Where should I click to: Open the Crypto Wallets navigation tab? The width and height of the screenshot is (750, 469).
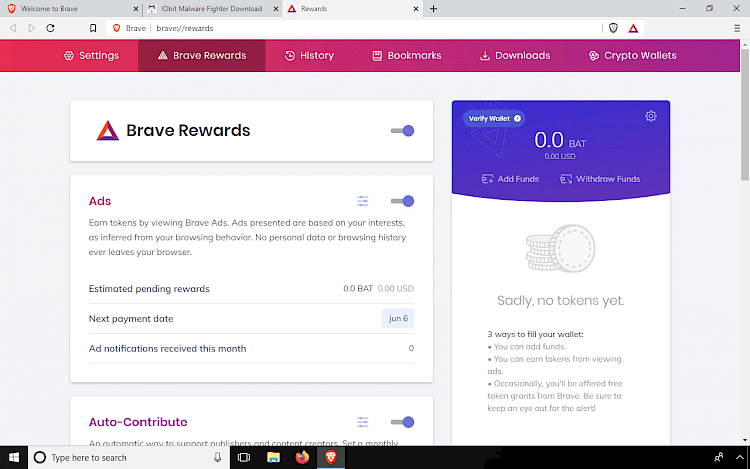632,55
